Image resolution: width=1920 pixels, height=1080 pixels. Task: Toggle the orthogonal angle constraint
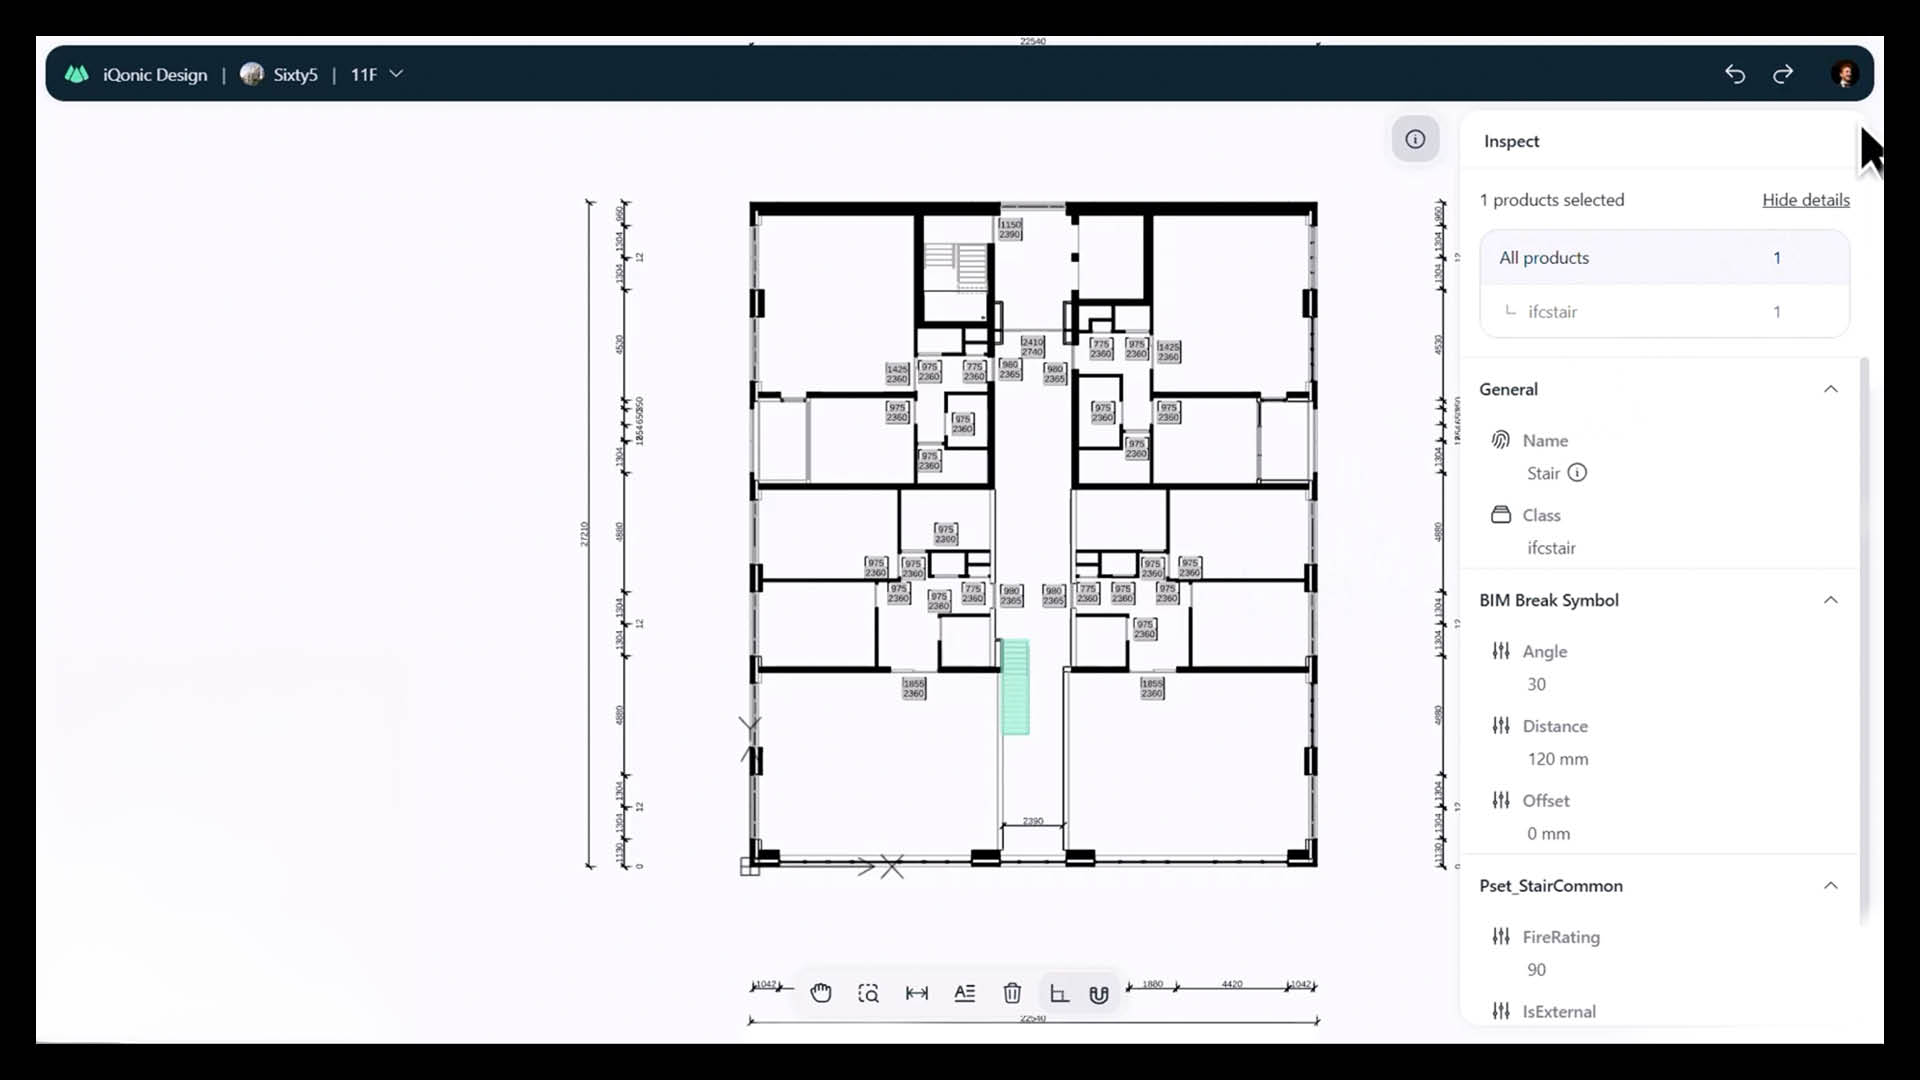click(1059, 993)
